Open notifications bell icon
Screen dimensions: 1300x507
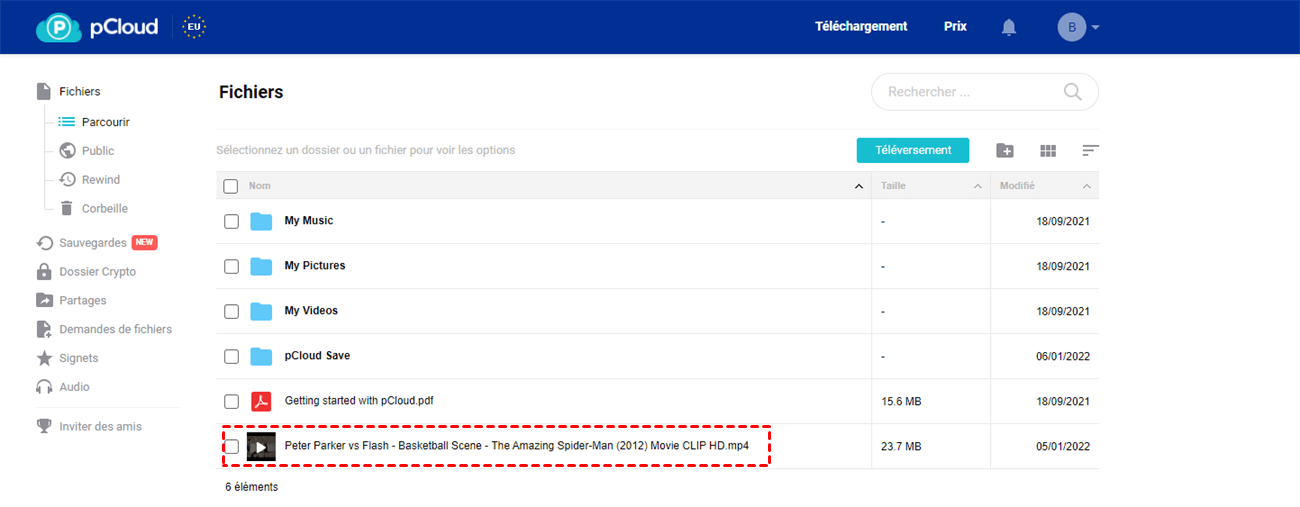pyautogui.click(x=1009, y=27)
